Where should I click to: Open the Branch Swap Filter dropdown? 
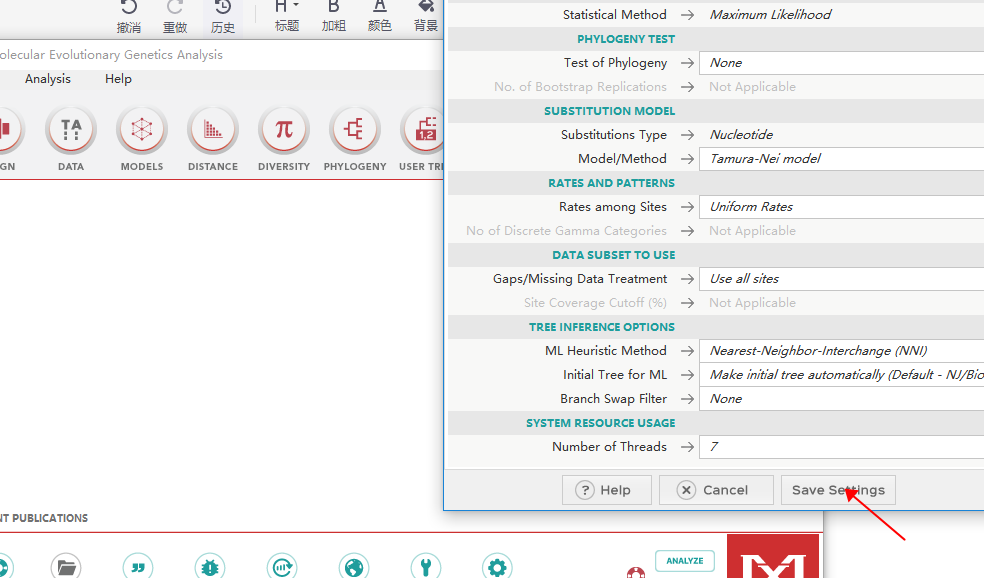click(x=841, y=399)
